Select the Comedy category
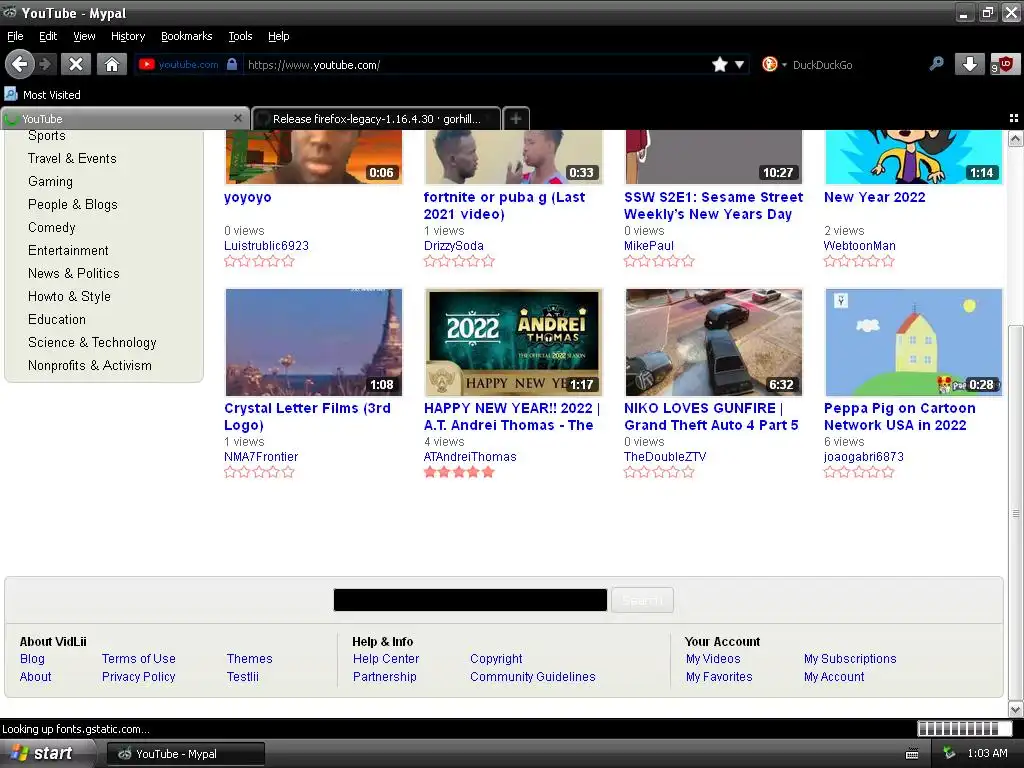 point(52,227)
